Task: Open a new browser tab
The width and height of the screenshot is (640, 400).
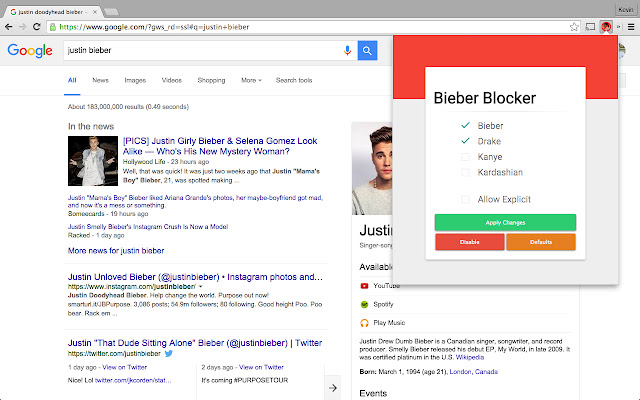Action: 111,12
